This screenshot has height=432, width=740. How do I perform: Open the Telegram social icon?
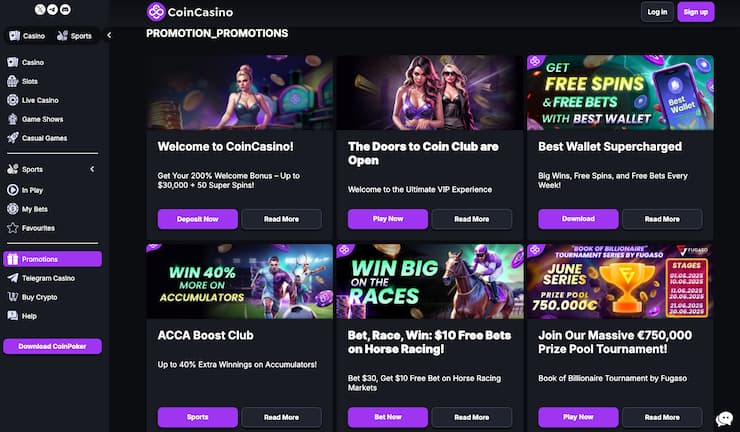pos(52,9)
